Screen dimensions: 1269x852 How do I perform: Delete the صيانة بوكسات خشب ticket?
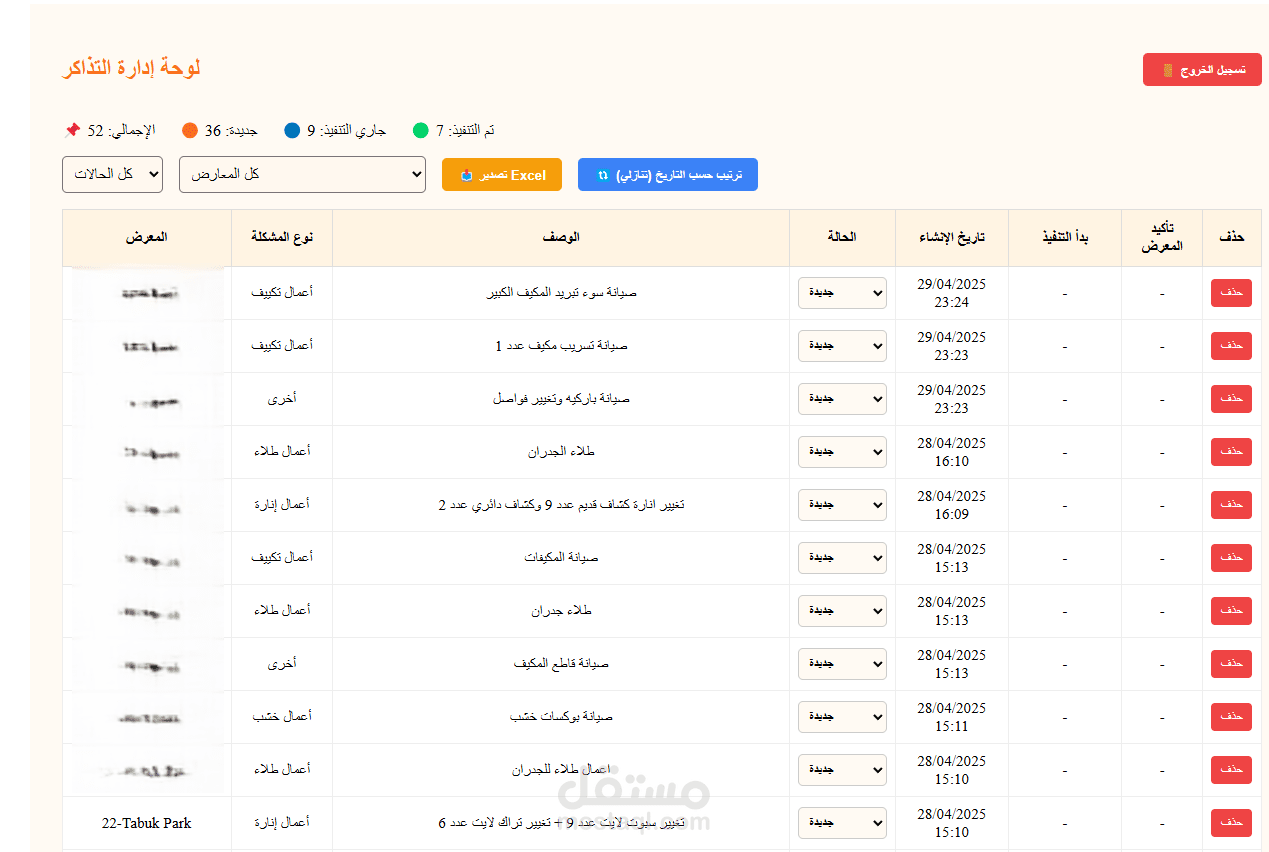click(x=1231, y=717)
